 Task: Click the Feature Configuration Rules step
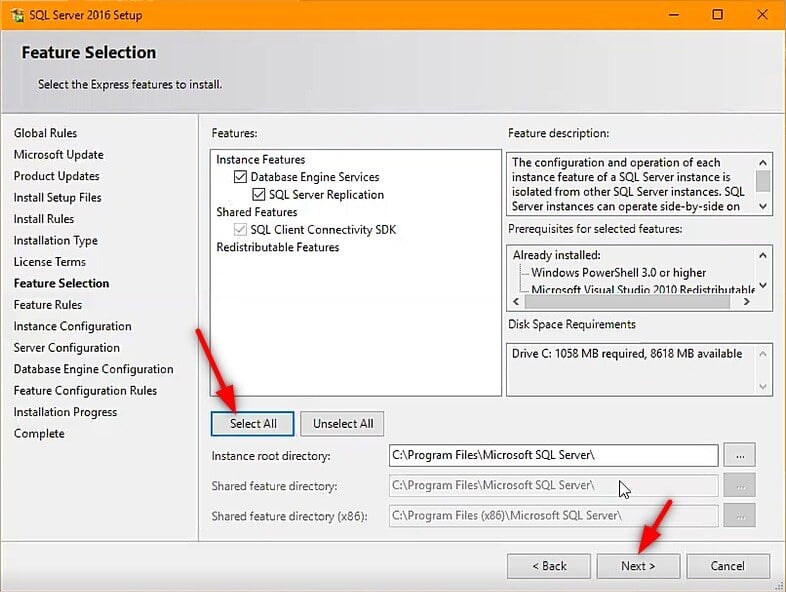[85, 390]
